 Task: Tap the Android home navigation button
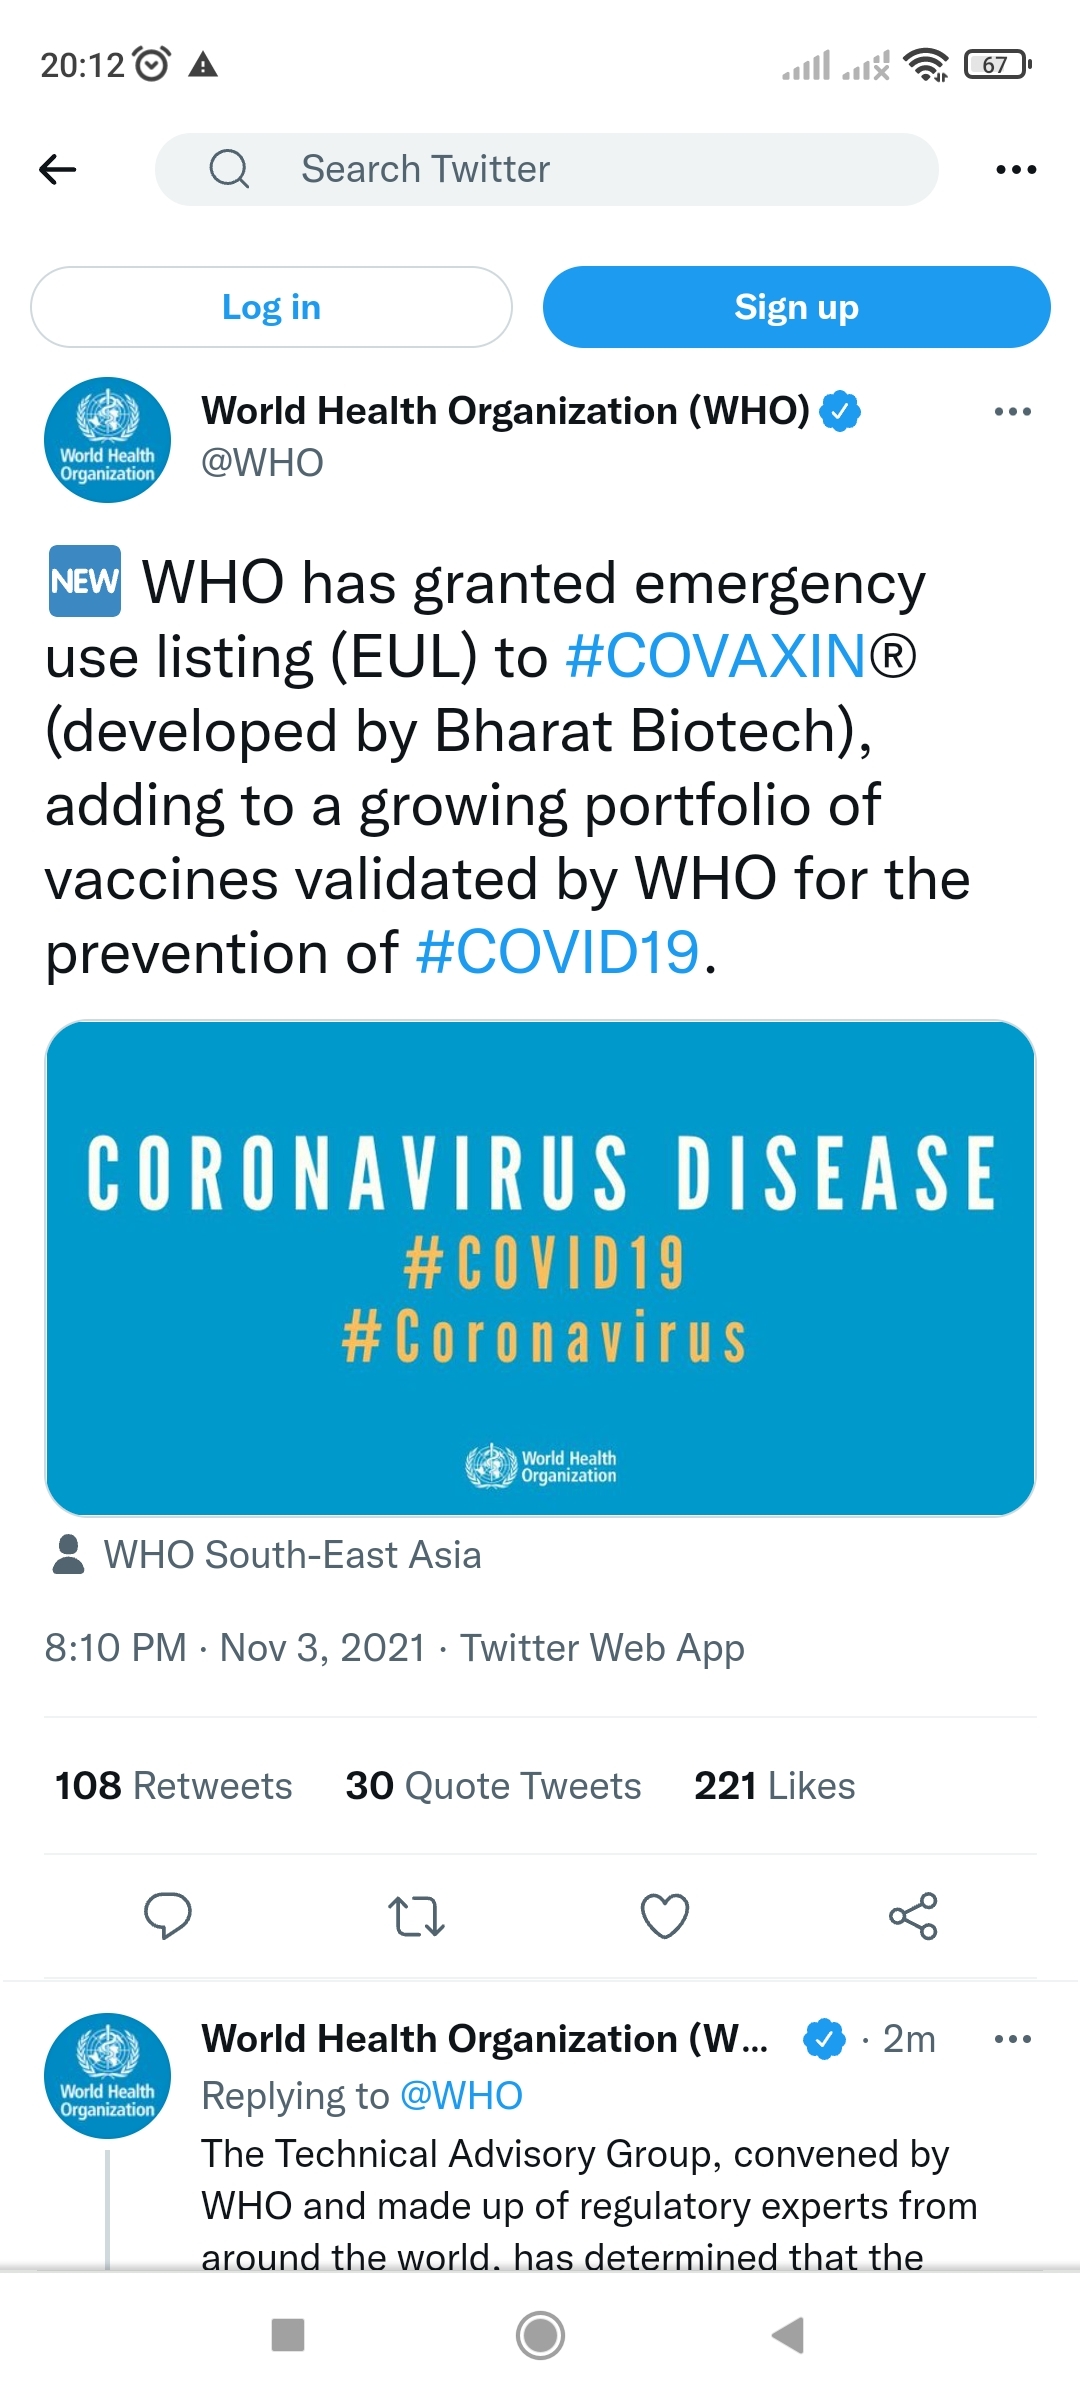point(540,2336)
